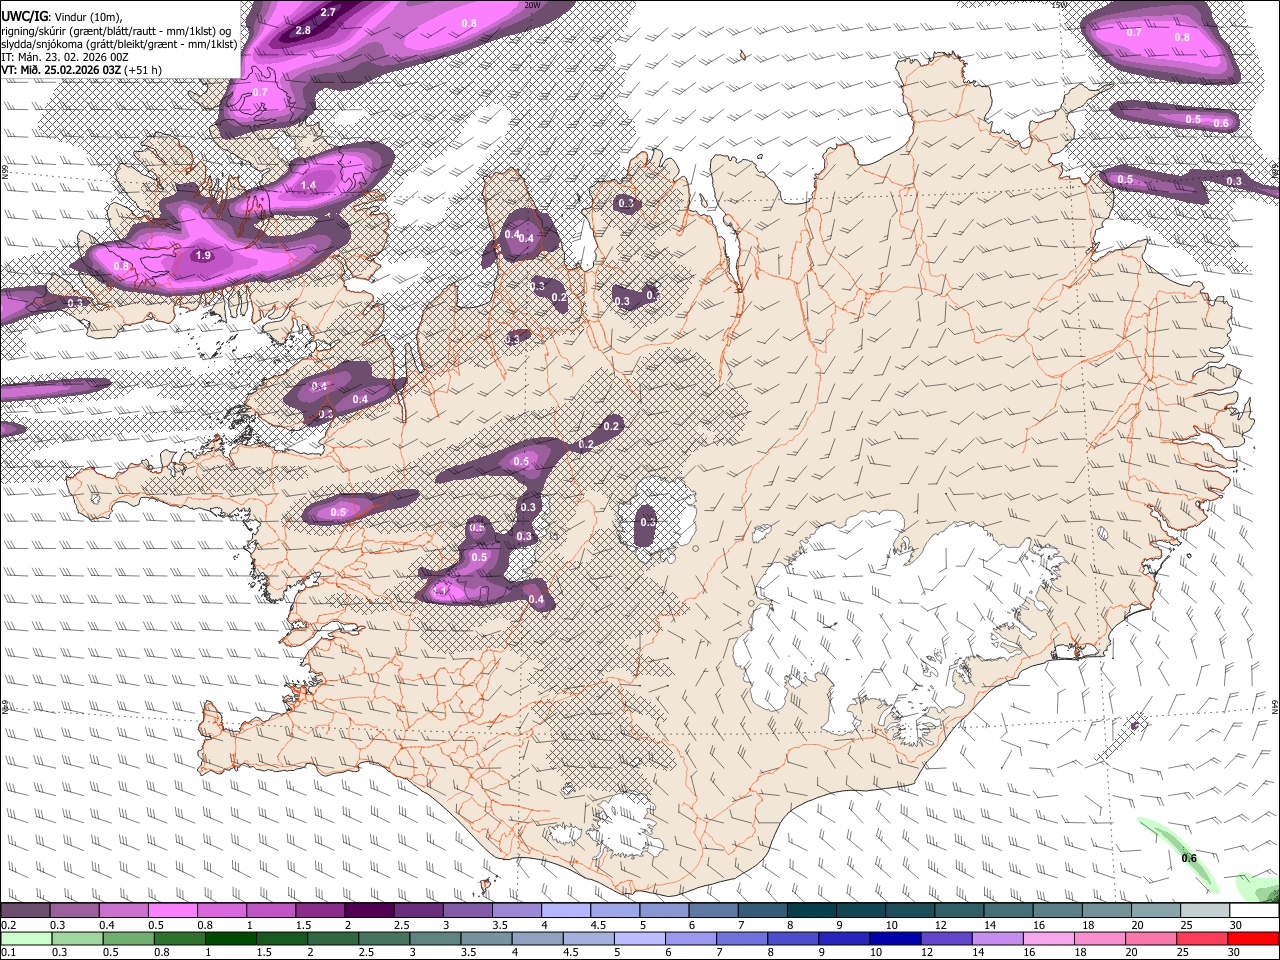Click the darkest purple swatch labeled 2 in upper legend

pyautogui.click(x=368, y=911)
